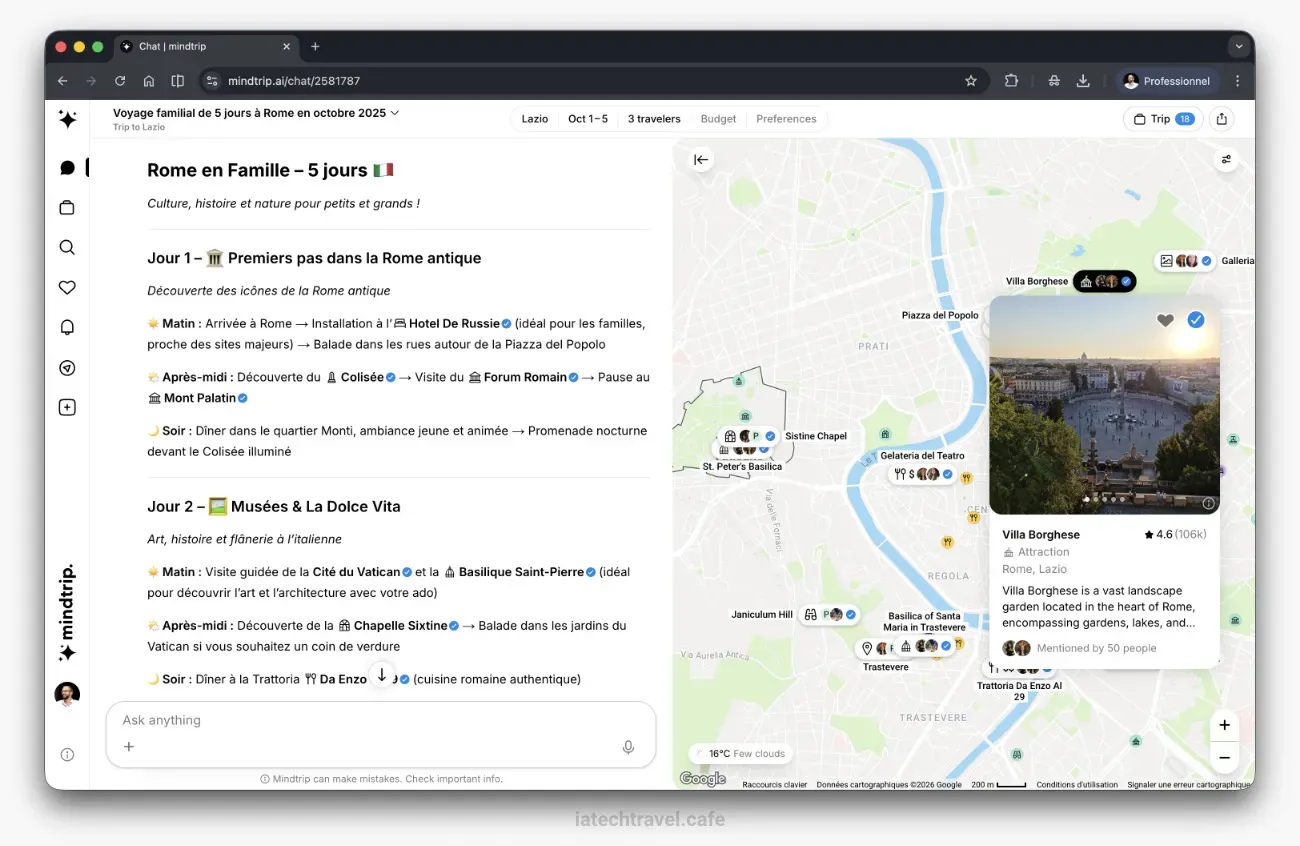Toggle saved checkmark beside Forum Romain

point(574,378)
